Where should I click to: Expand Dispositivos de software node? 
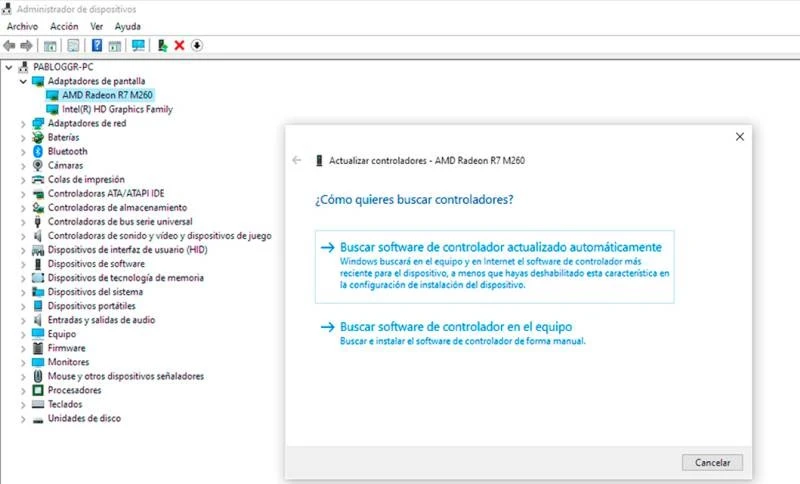[23, 264]
